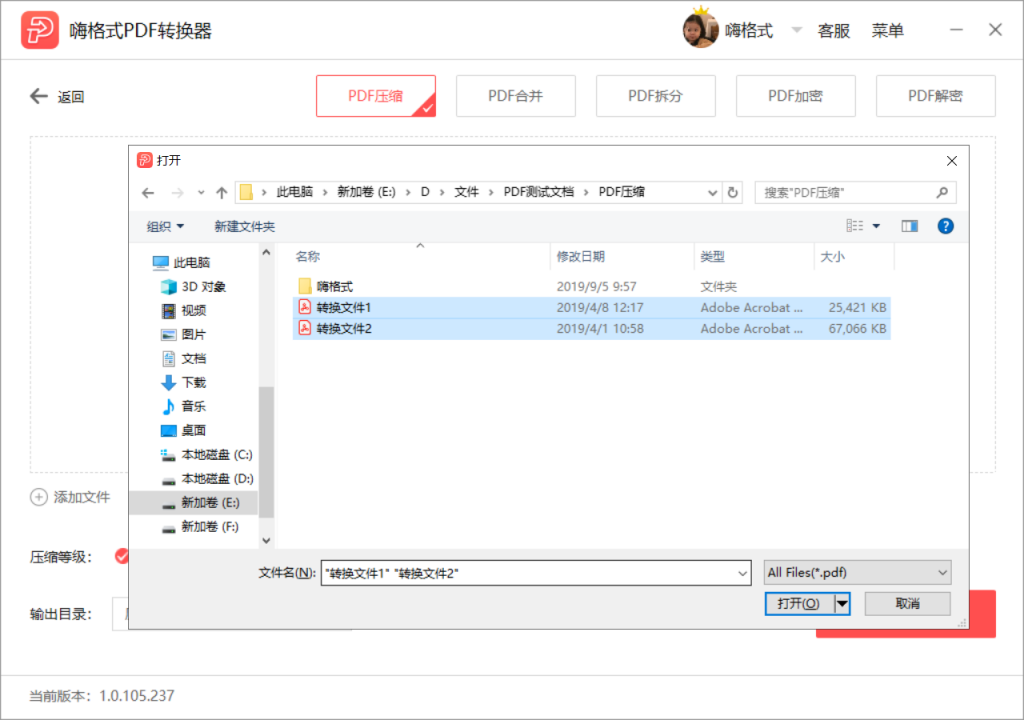Viewport: 1024px width, 720px height.
Task: Focus the 搜索"PDF压缩" search box
Action: [856, 193]
